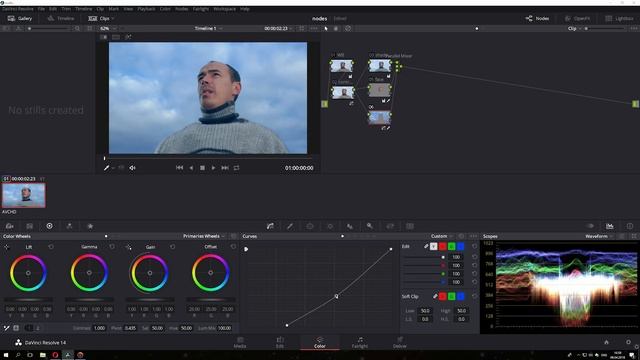
Task: Adjust the Lift master wheel slider
Action: 28,300
